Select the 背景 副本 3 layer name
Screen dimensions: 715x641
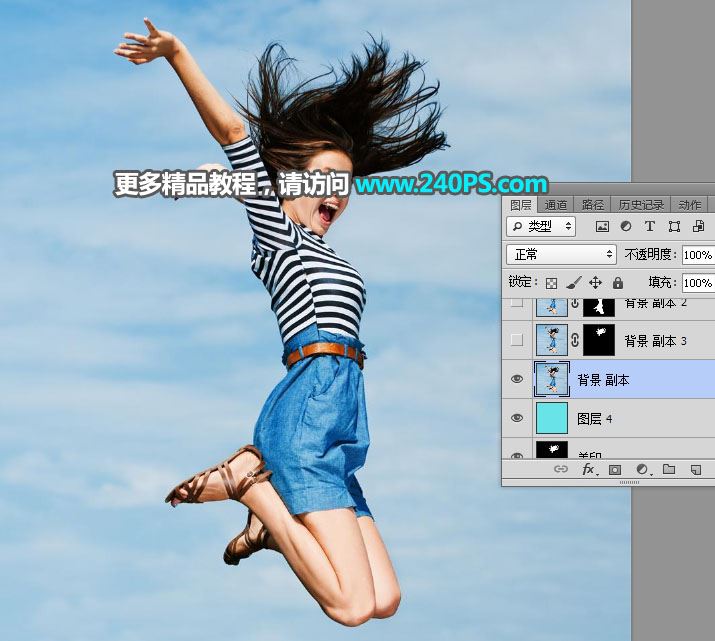655,341
